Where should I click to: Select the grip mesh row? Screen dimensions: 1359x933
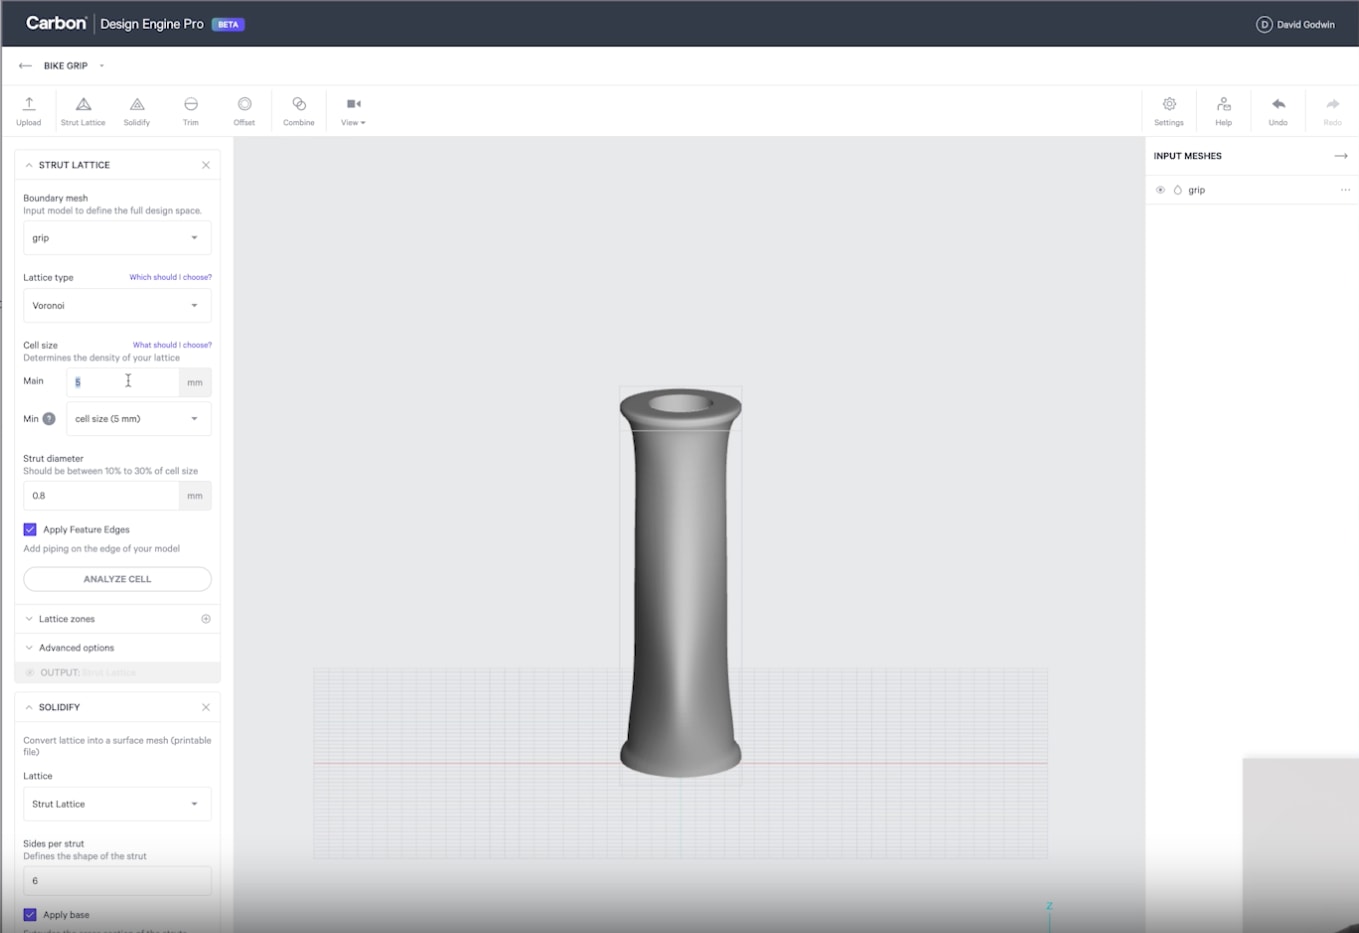1252,190
